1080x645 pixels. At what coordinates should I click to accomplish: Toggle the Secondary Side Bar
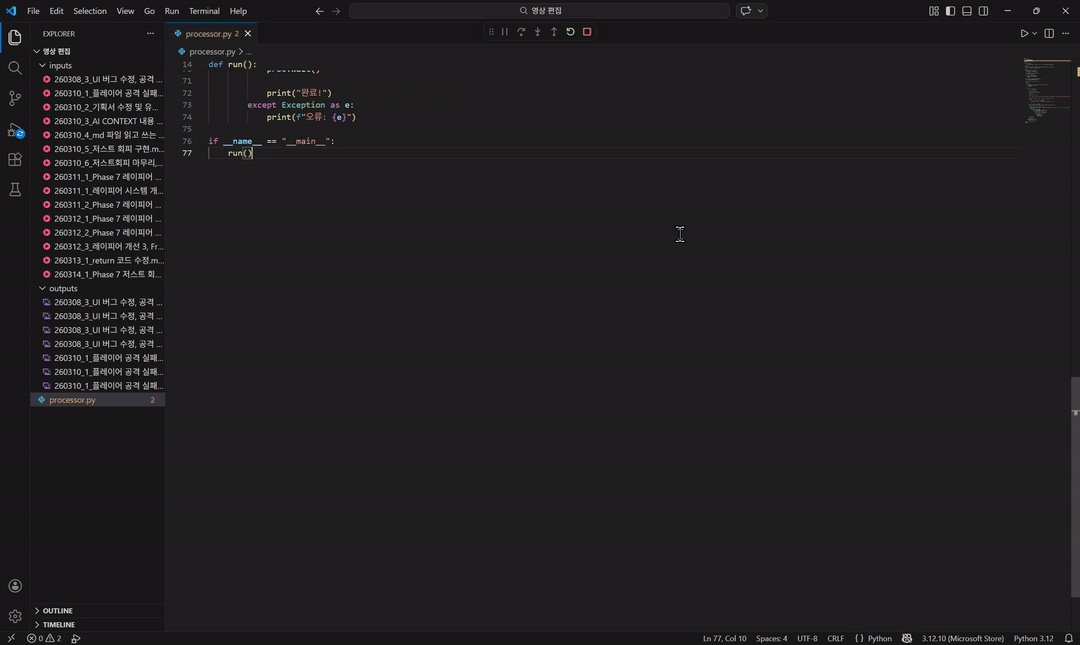tap(984, 11)
